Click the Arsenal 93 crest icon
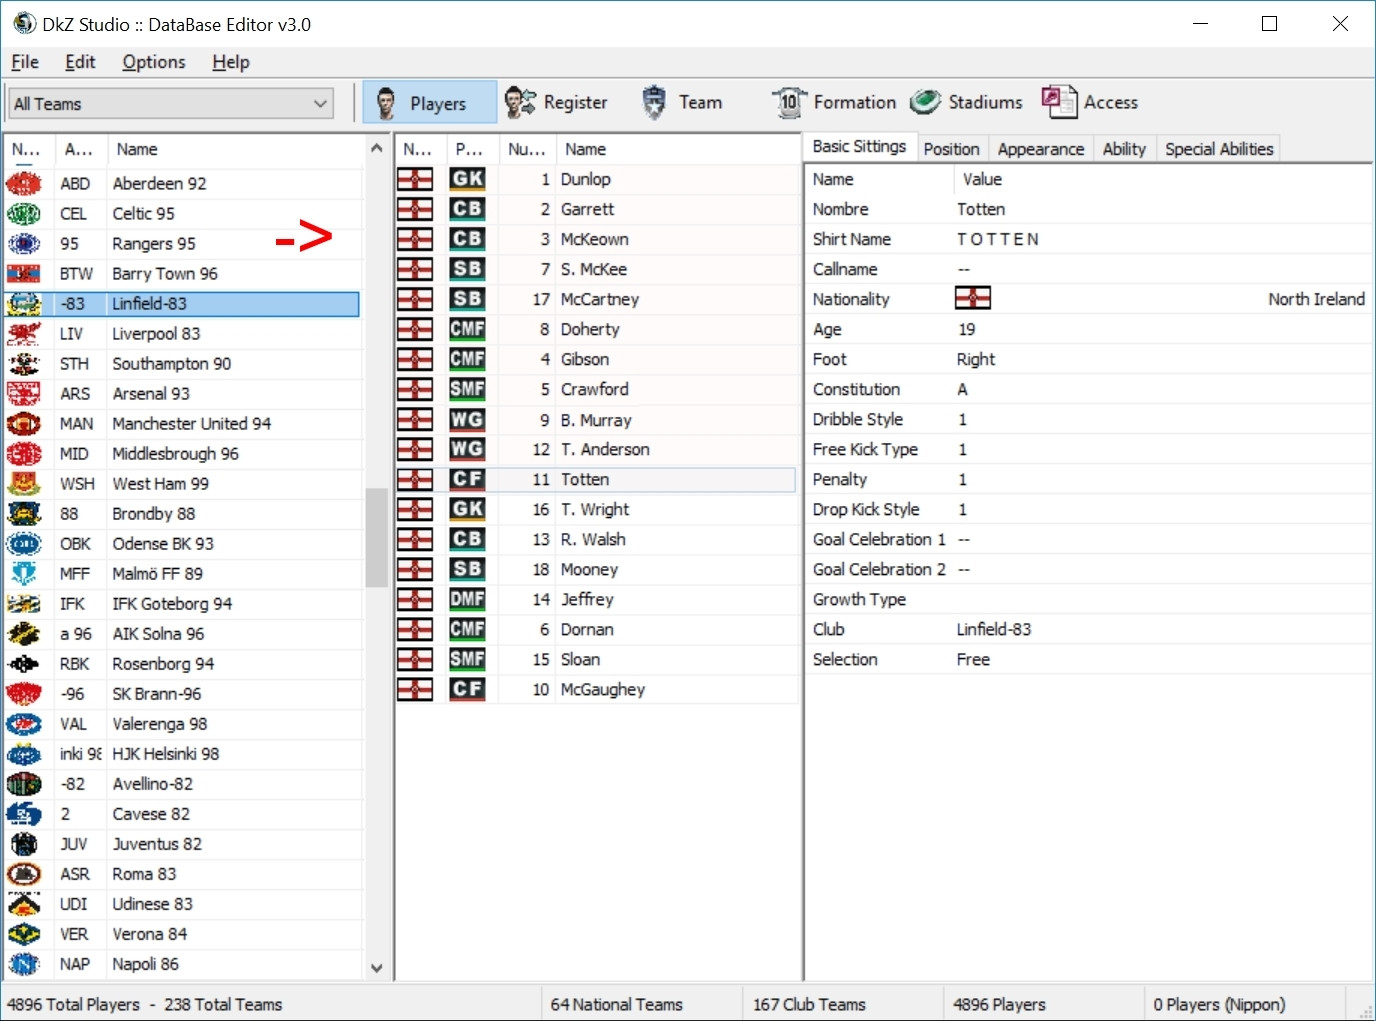The width and height of the screenshot is (1376, 1021). (24, 394)
